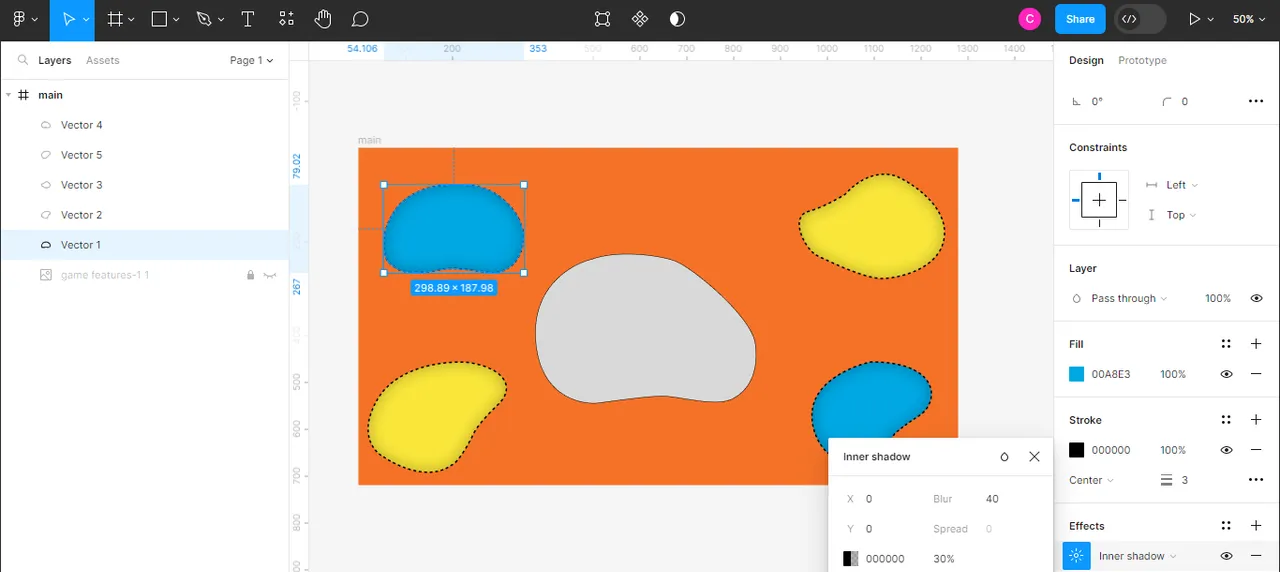
Task: Open Stroke style library icon
Action: 1226,420
